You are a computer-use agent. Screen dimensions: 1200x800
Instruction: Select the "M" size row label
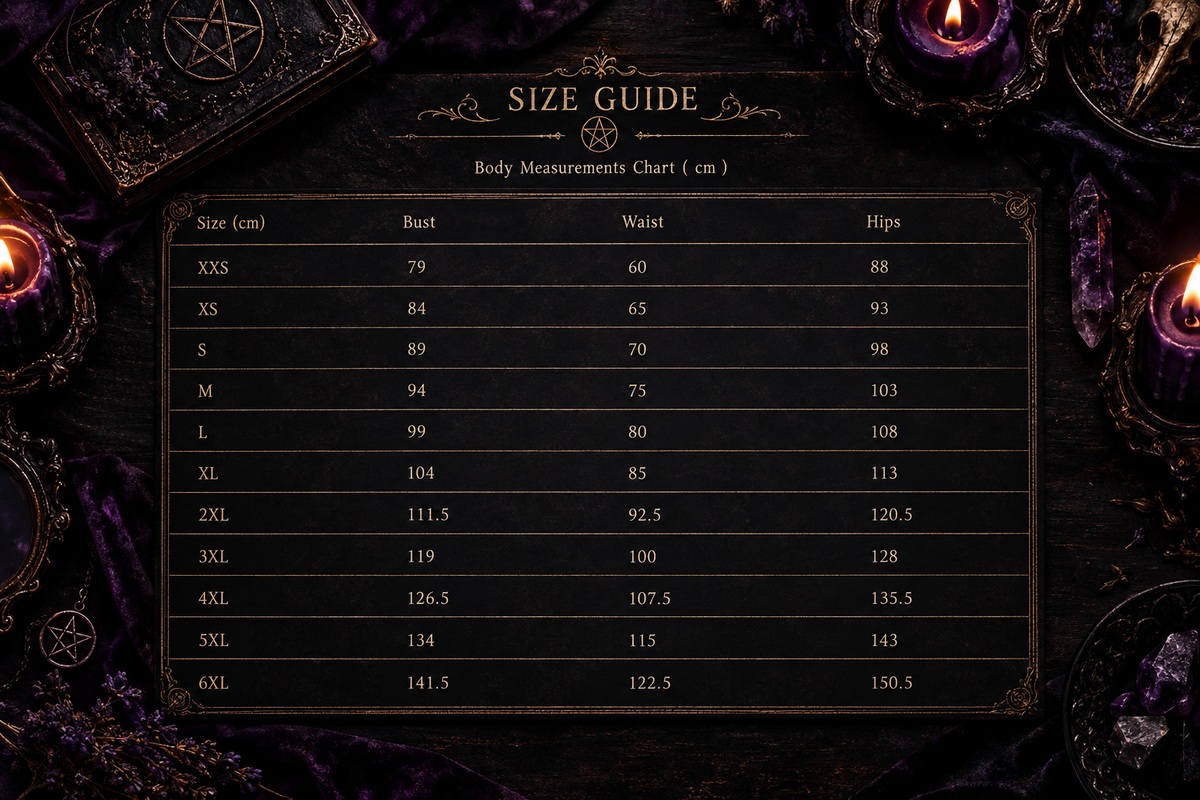tap(205, 391)
